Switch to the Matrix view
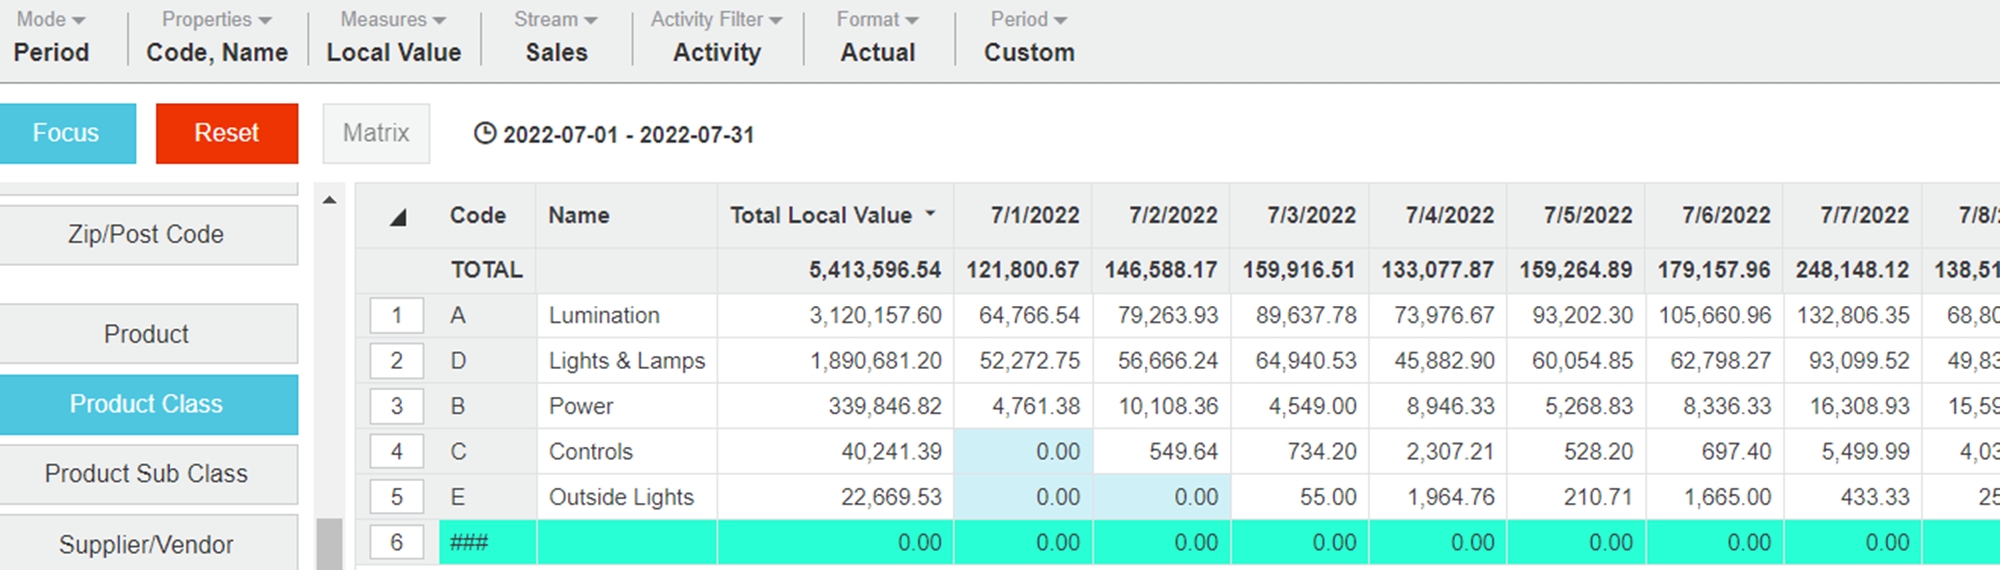The height and width of the screenshot is (570, 2000). tap(376, 133)
